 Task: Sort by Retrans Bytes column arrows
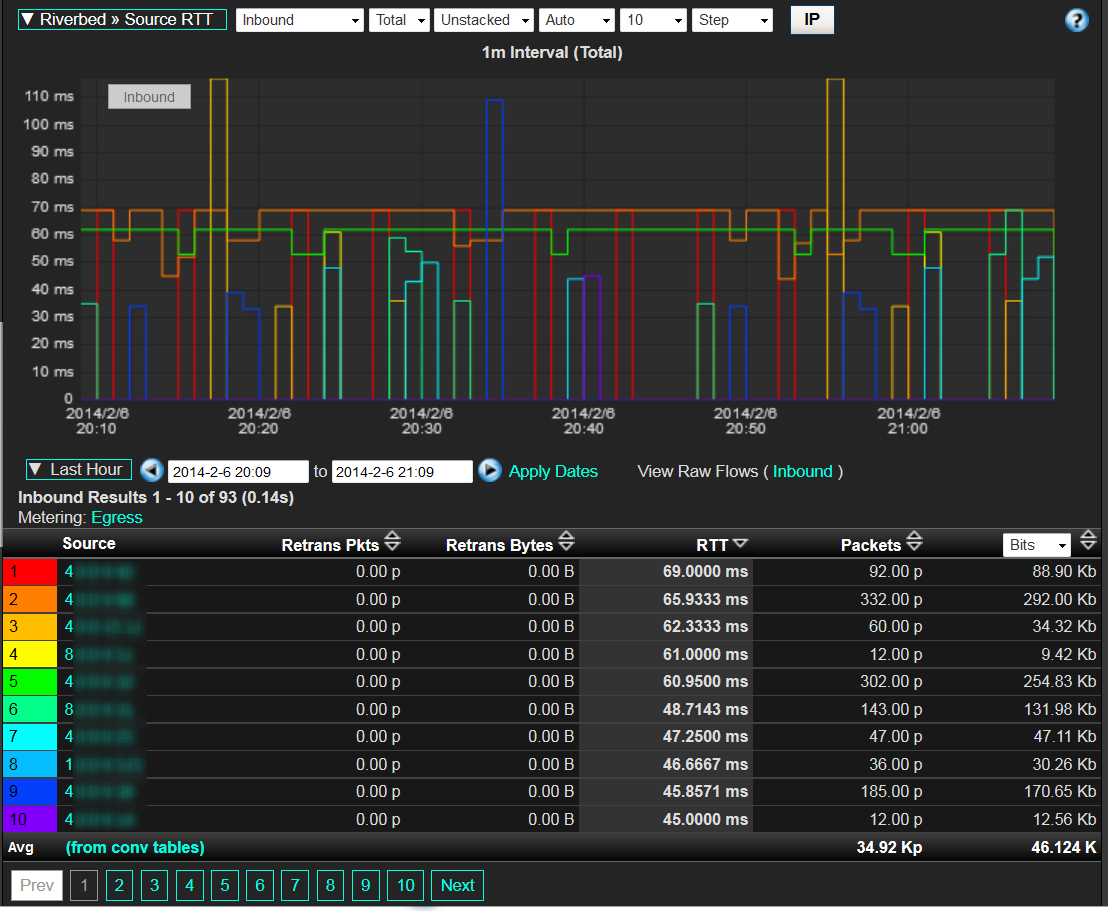(566, 542)
